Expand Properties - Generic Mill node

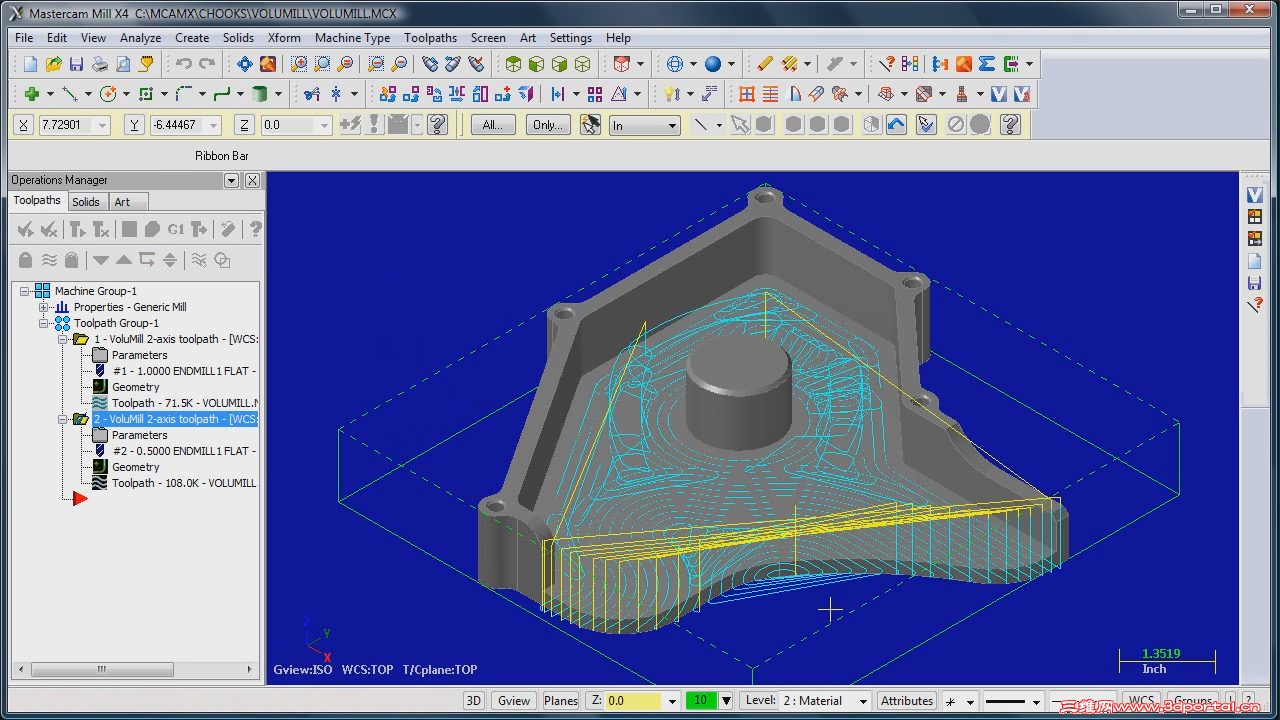pos(44,307)
